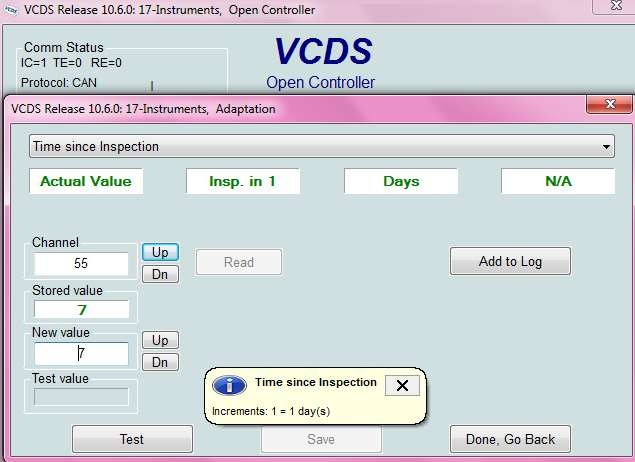Viewport: 635px width, 462px height.
Task: Decrease New value with its Dn button
Action: 160,362
